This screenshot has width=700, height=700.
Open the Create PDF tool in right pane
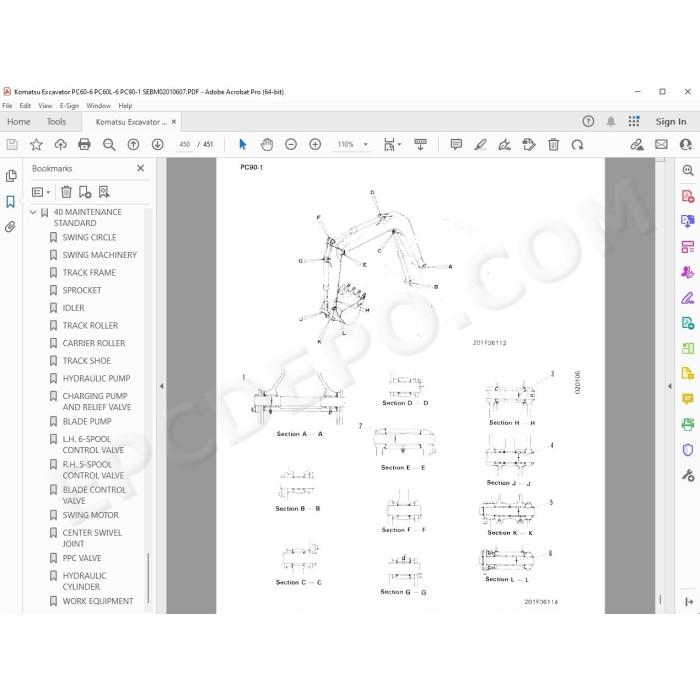pos(688,196)
